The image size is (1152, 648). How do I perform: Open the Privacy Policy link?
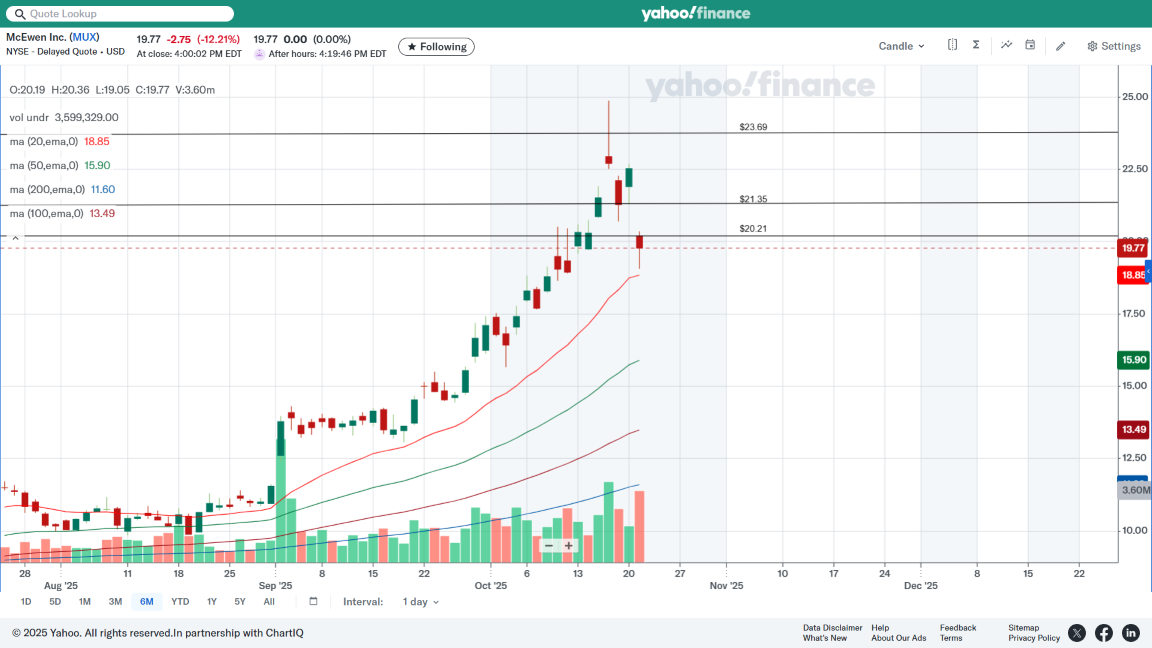click(1034, 638)
